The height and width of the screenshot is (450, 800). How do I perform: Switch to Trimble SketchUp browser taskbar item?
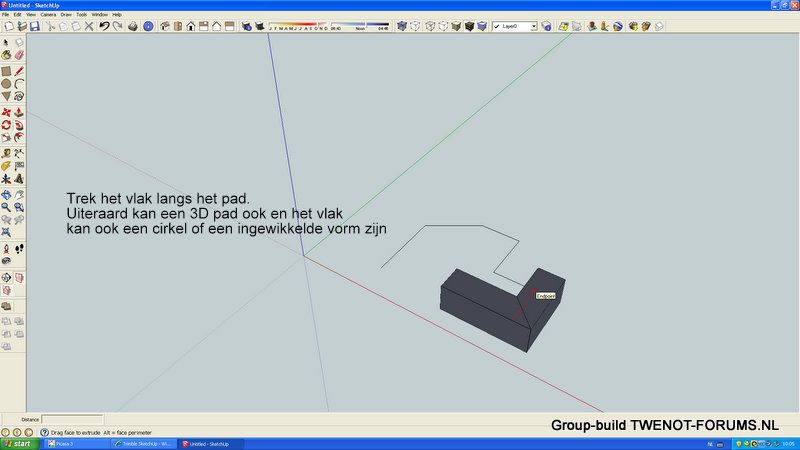pos(143,444)
